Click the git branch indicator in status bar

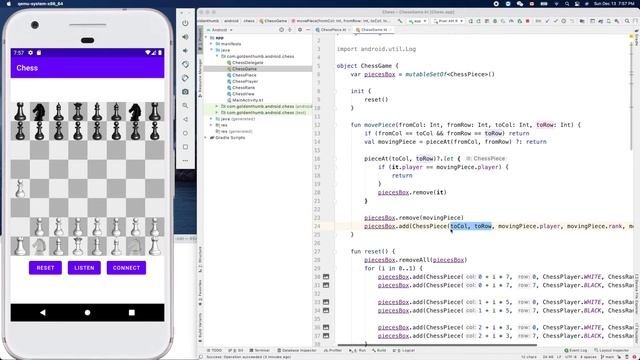607,357
